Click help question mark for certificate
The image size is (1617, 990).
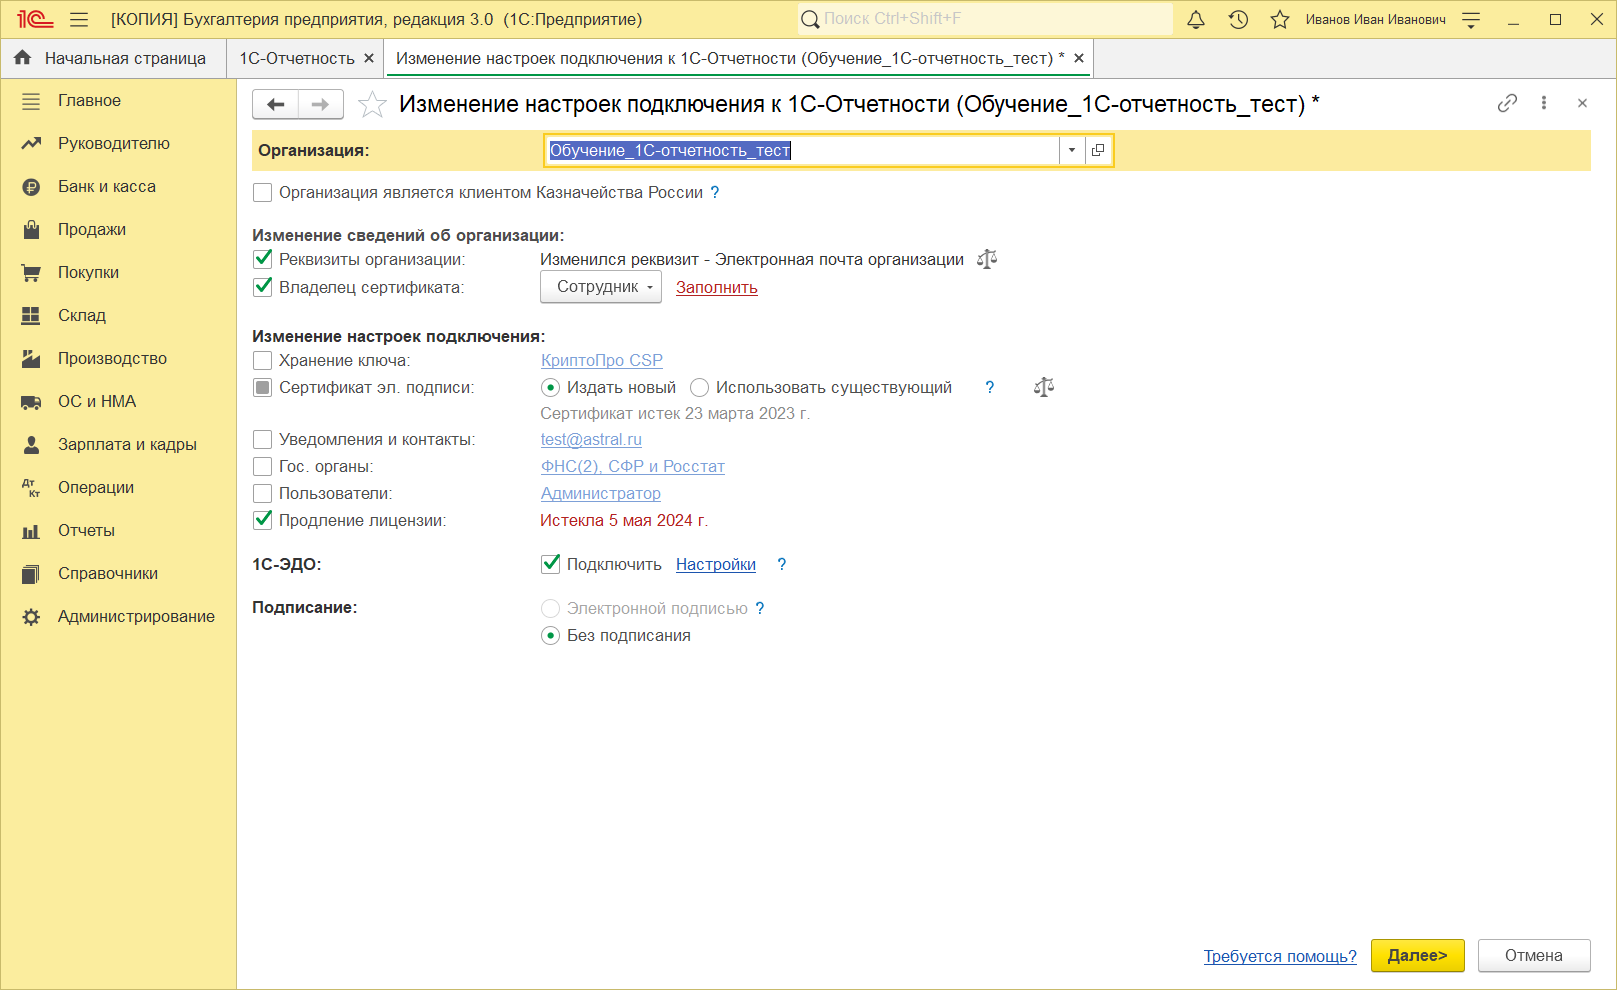pyautogui.click(x=990, y=387)
